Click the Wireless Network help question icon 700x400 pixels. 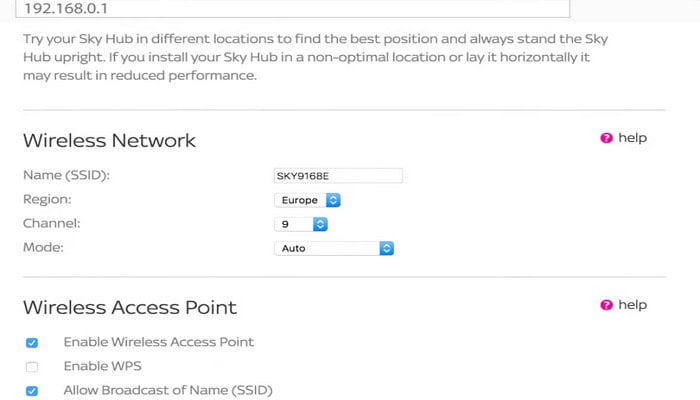pyautogui.click(x=606, y=138)
